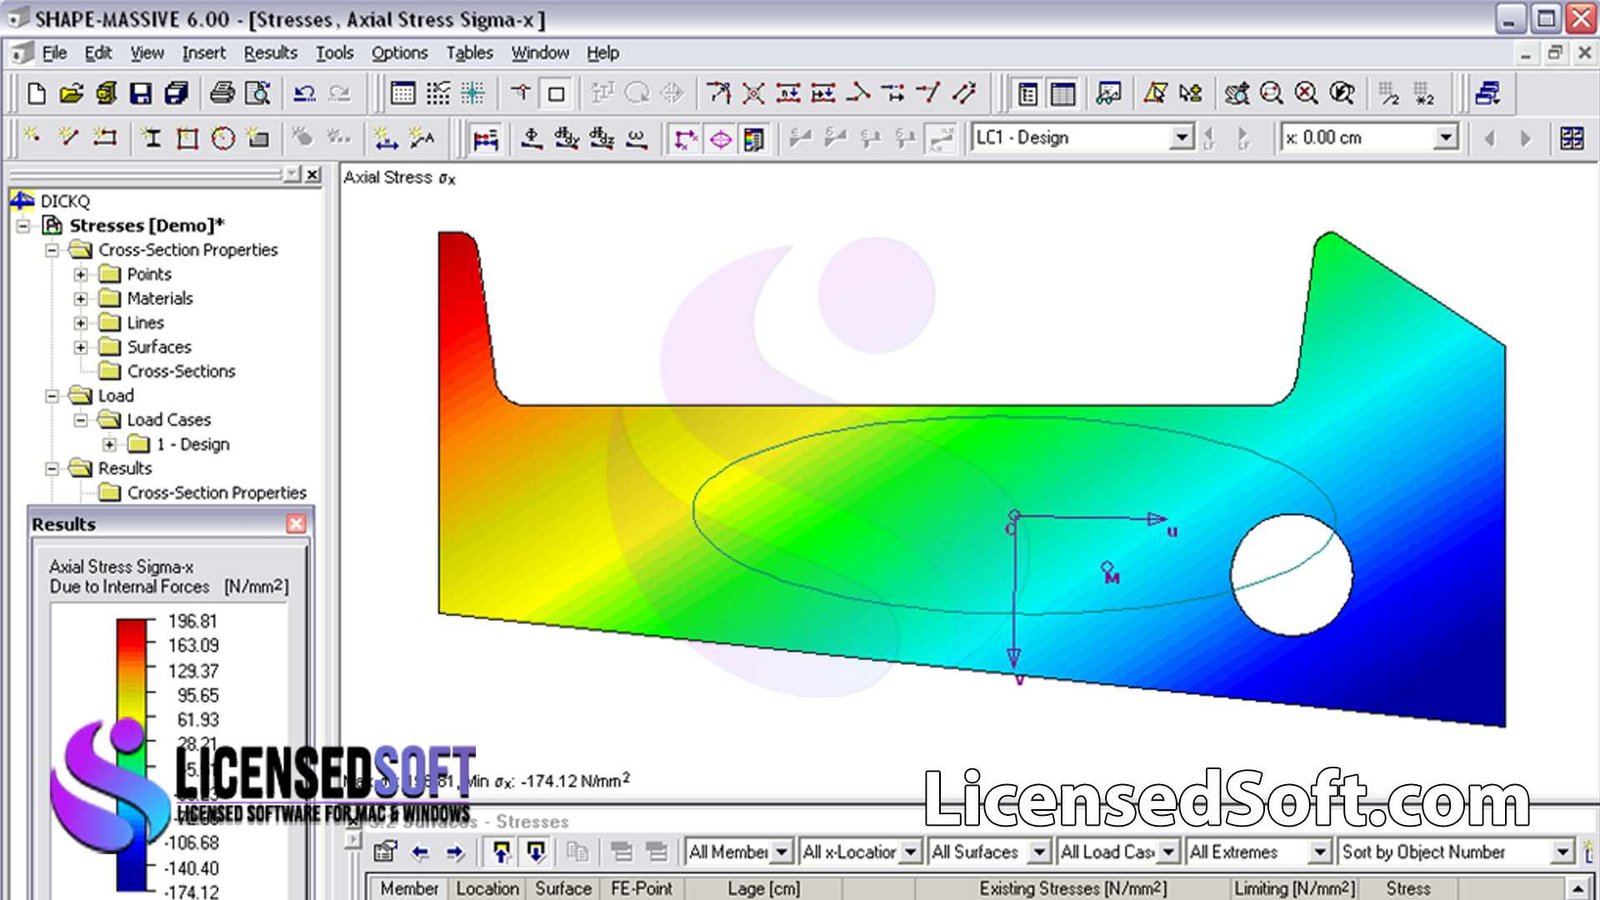Viewport: 1600px width, 900px height.
Task: Expand the Surfaces folder in navigator
Action: point(81,347)
